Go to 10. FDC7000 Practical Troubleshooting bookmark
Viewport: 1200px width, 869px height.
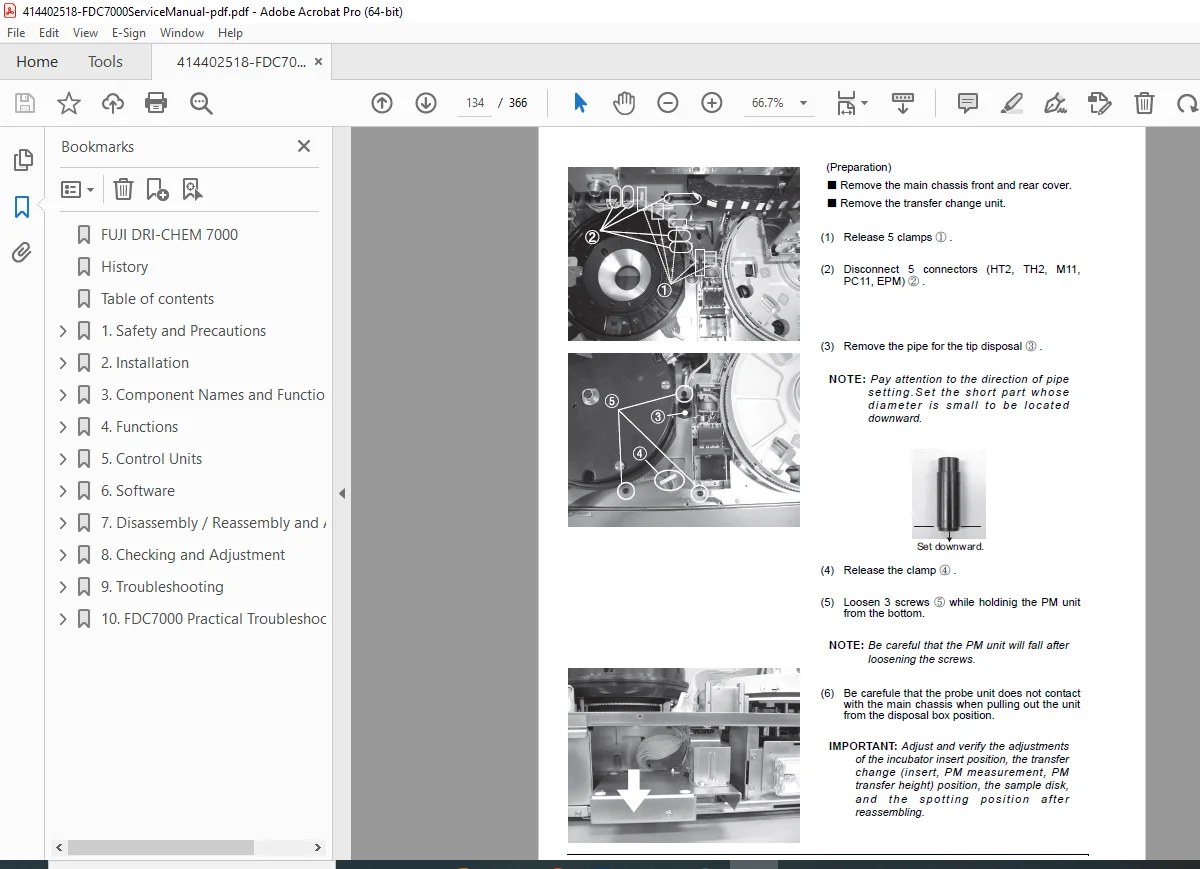click(214, 619)
